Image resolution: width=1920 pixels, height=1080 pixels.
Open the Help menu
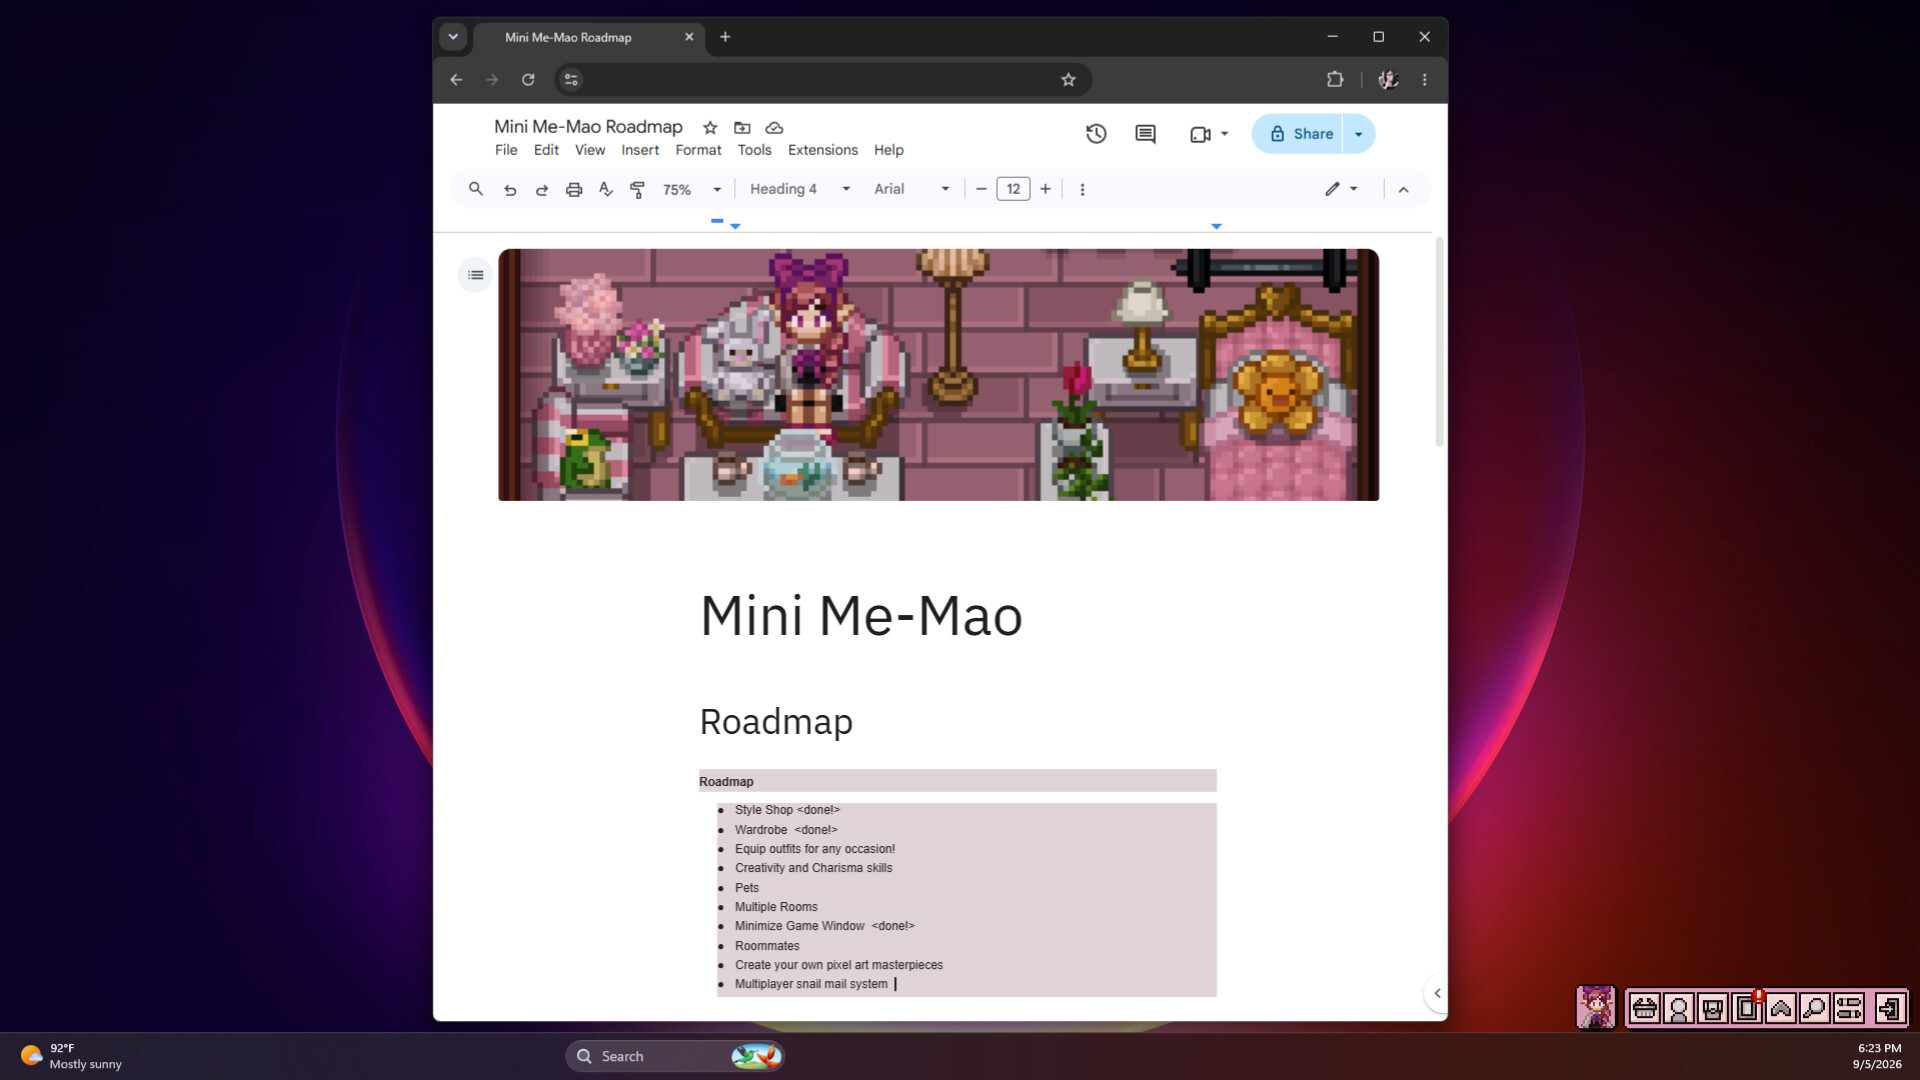pyautogui.click(x=889, y=150)
